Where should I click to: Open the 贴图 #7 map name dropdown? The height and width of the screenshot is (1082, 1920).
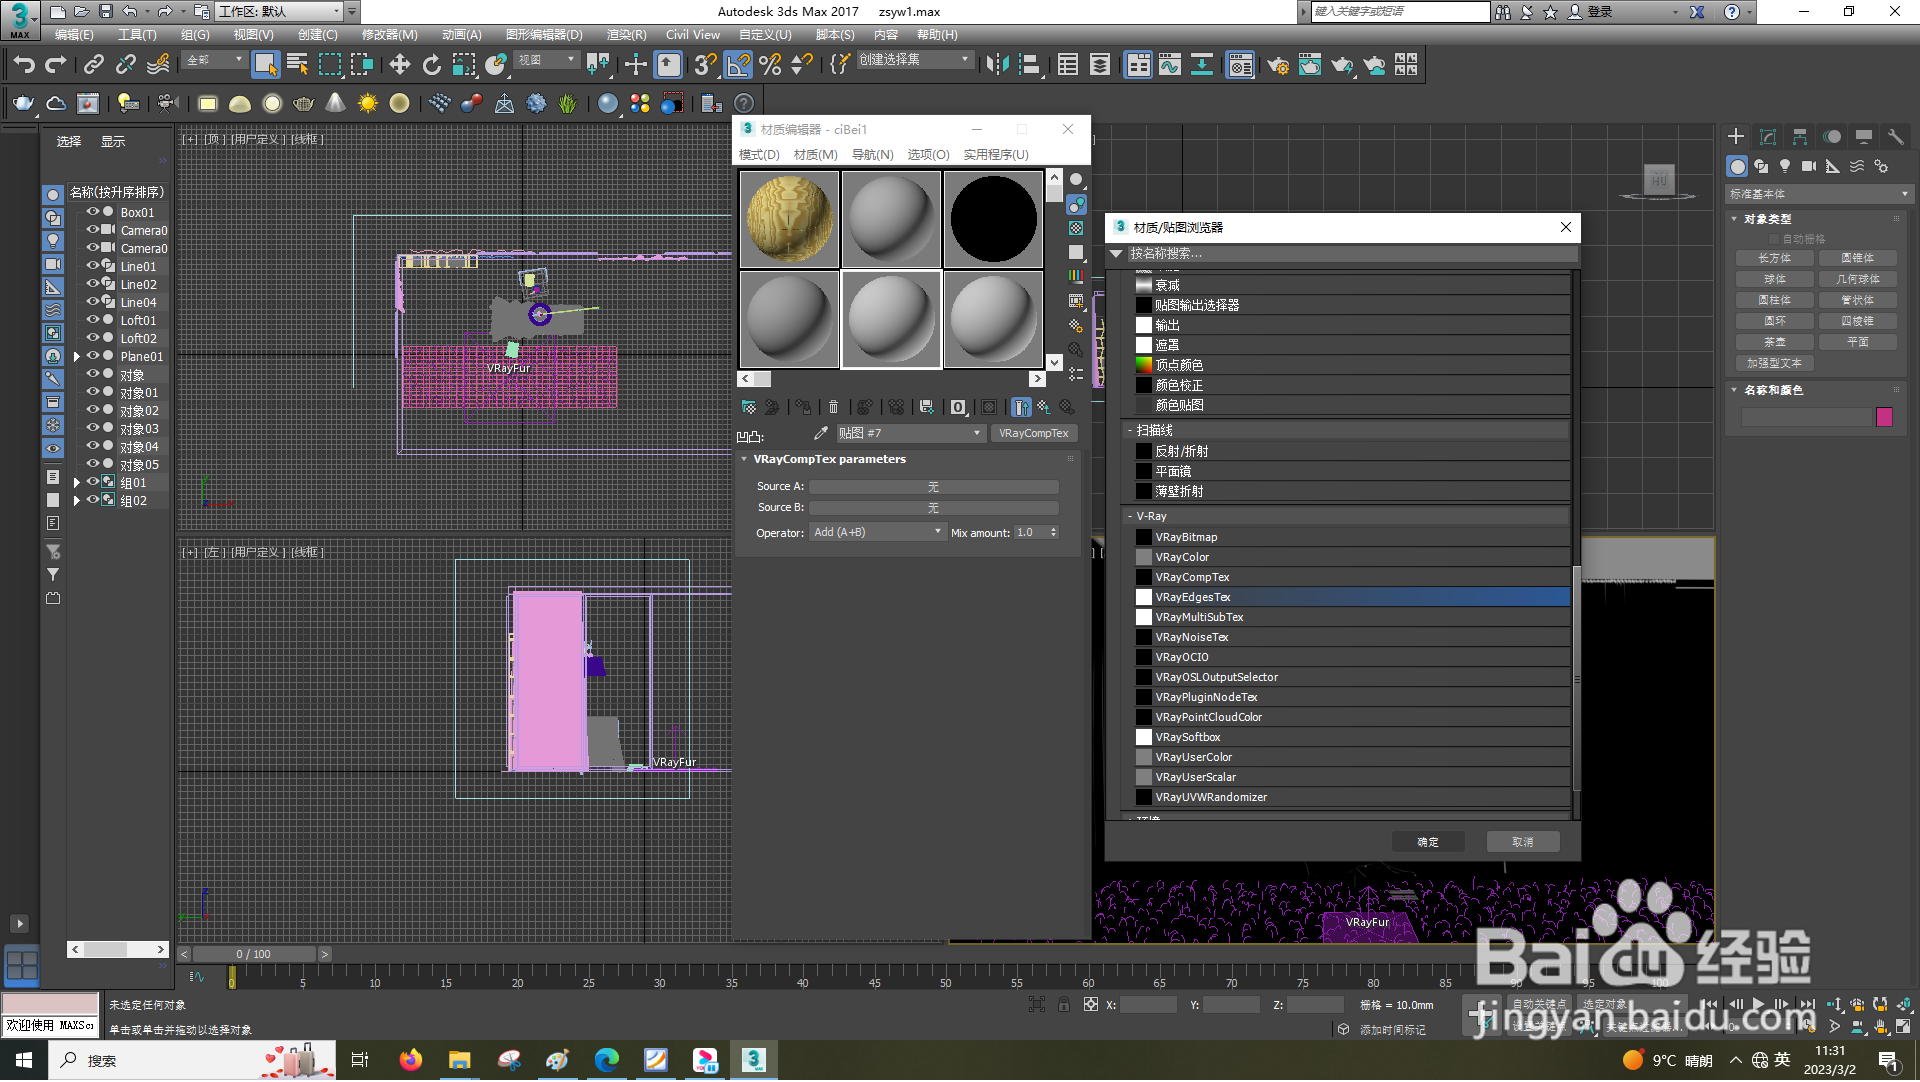910,433
